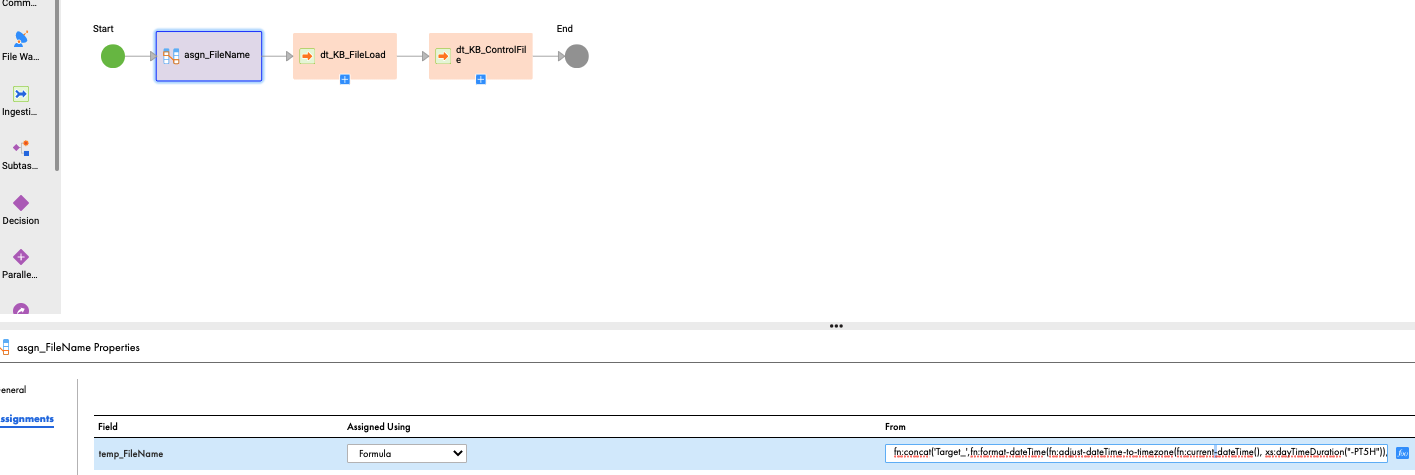
Task: Select the partially visible palette icon below Parallel
Action: click(x=21, y=309)
